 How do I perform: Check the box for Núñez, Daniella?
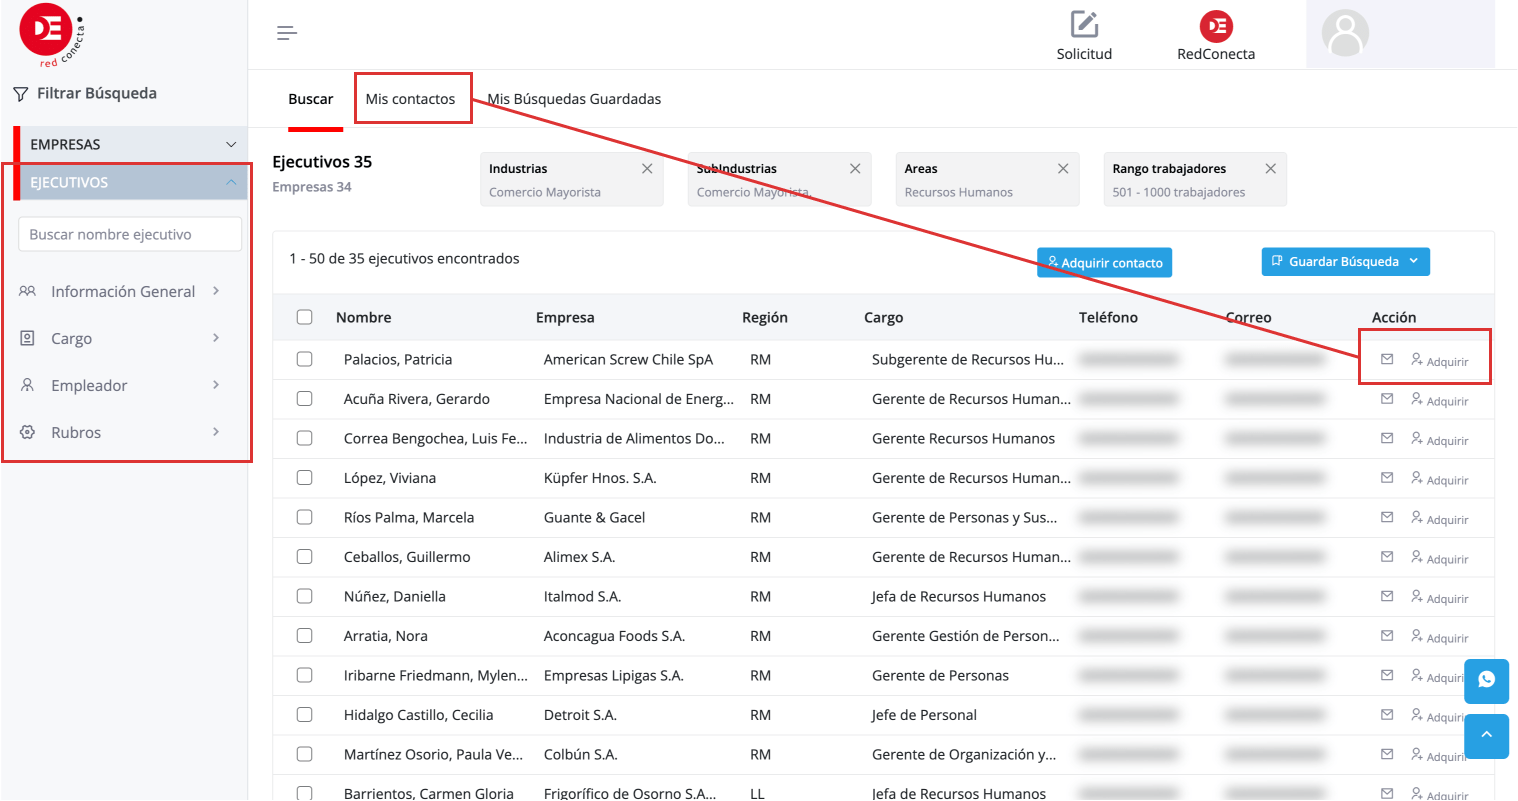coord(304,596)
